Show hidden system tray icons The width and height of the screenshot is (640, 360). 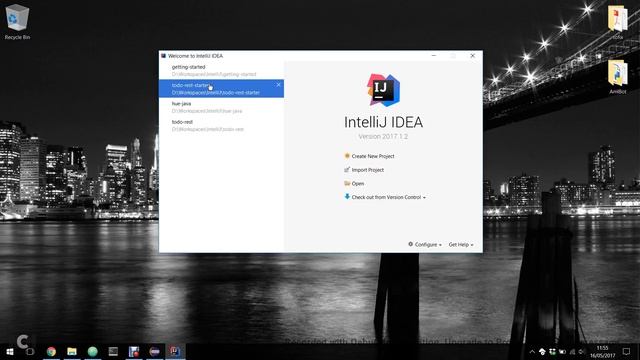pos(532,352)
